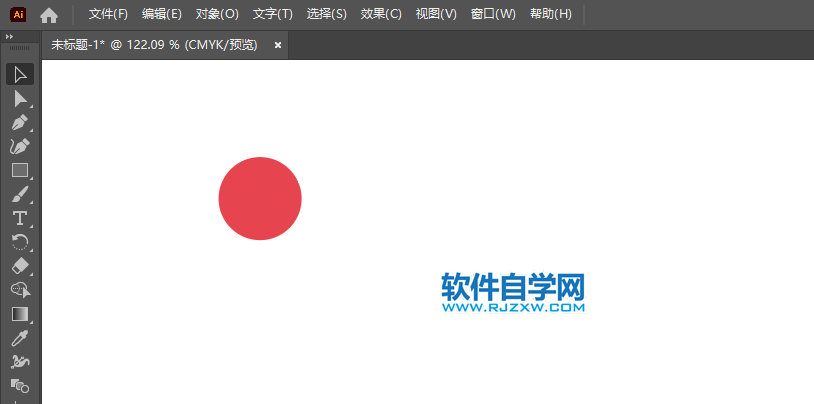Open the 编辑(E) menu
The image size is (814, 404).
coord(162,15)
